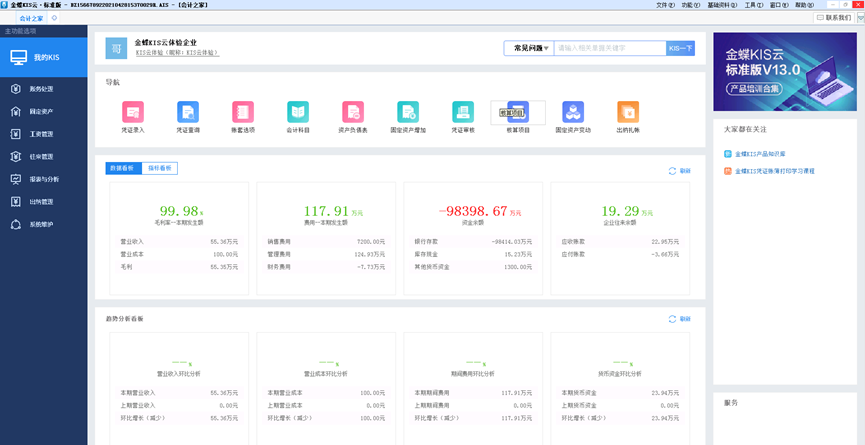
Task: Click the icon right of 联系我们
Action: pos(861,18)
